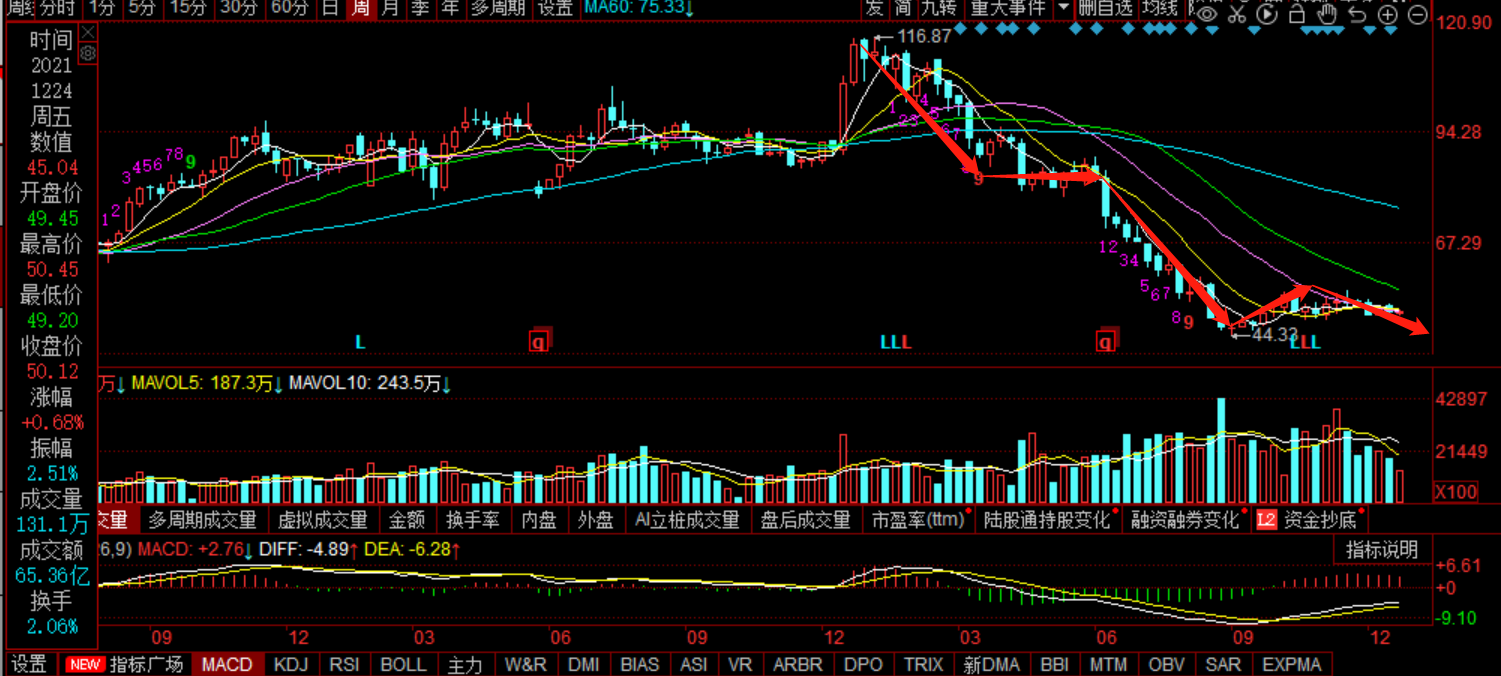Select the 60分 period
The height and width of the screenshot is (676, 1501).
tap(290, 8)
